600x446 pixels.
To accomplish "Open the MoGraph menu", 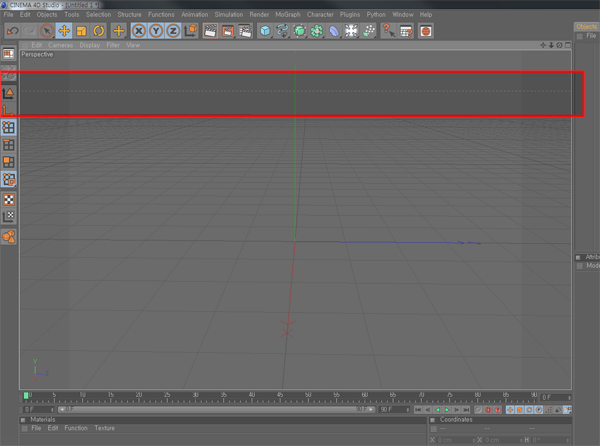I will point(288,15).
